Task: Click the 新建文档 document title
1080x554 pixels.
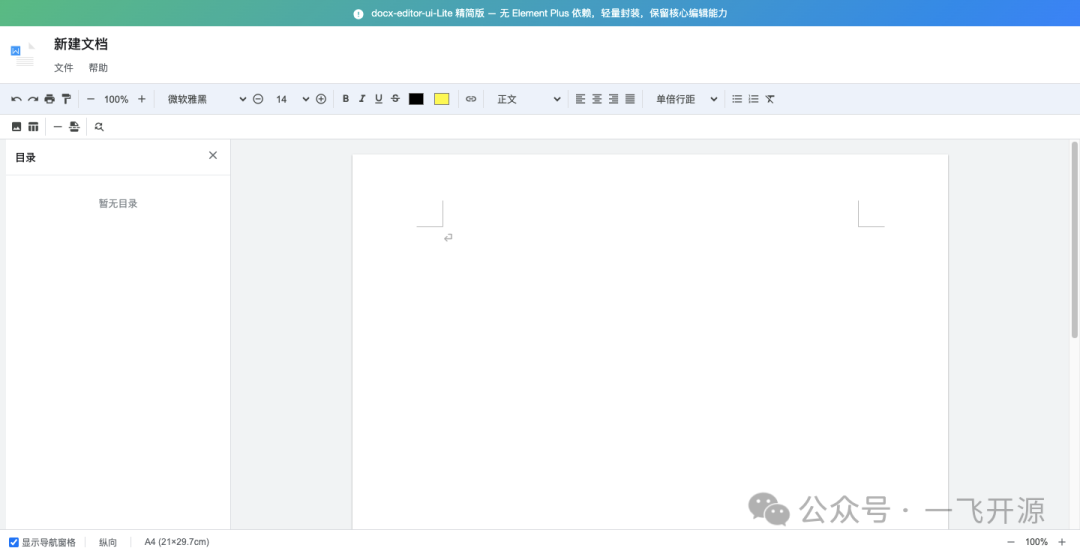Action: click(x=81, y=44)
